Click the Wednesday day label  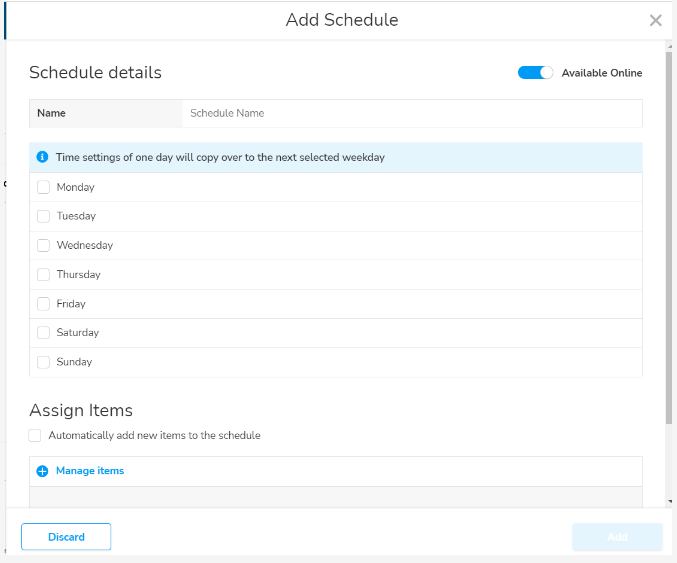pos(85,245)
